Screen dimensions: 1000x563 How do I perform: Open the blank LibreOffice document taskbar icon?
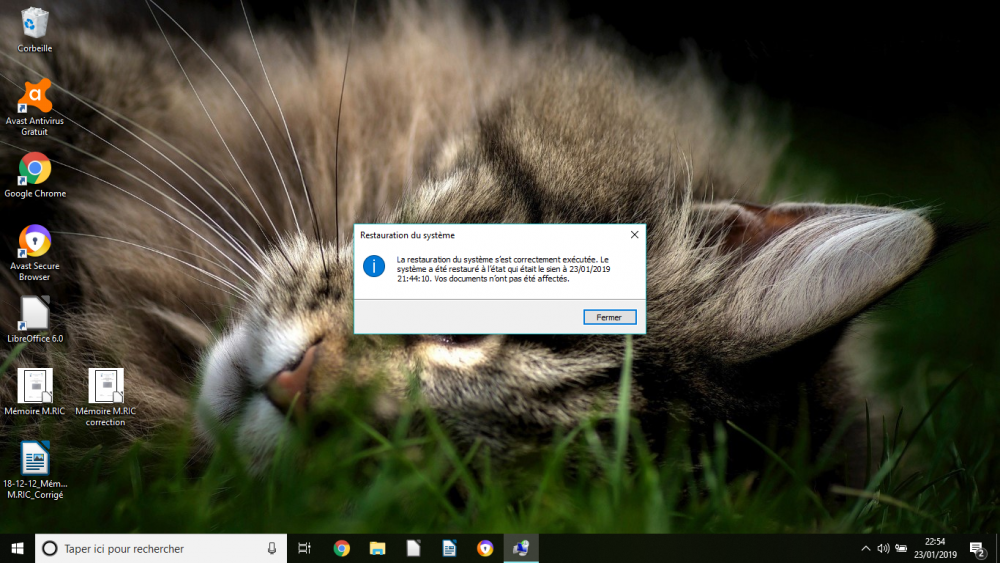[413, 548]
